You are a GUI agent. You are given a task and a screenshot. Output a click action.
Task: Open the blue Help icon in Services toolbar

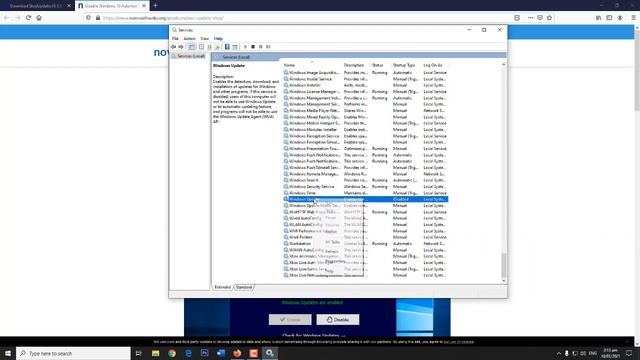tap(227, 47)
